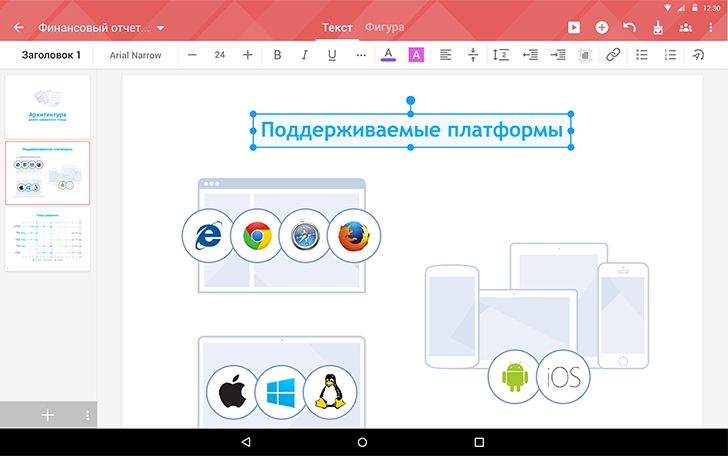Tap the Android home navigation button
Viewport: 728px width, 456px height.
tap(363, 442)
